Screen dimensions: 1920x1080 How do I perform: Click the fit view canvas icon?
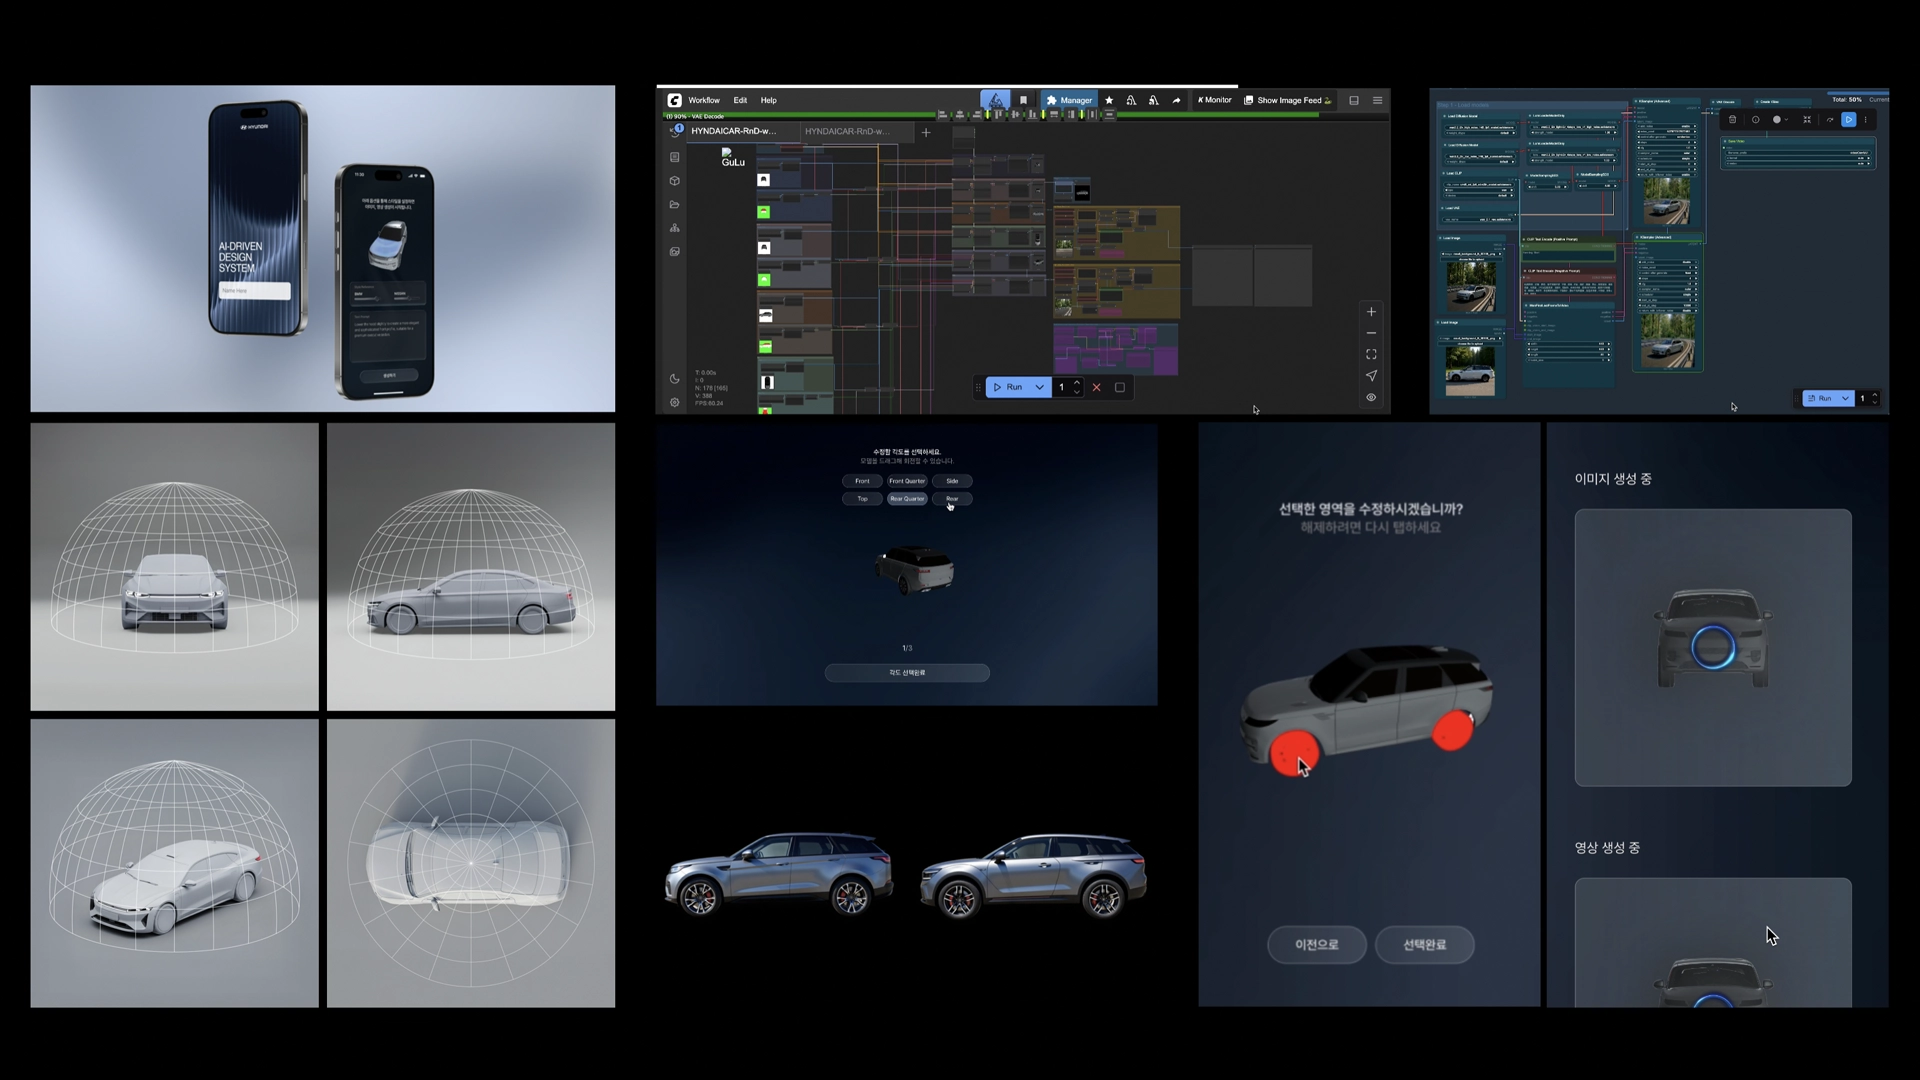pyautogui.click(x=1371, y=354)
